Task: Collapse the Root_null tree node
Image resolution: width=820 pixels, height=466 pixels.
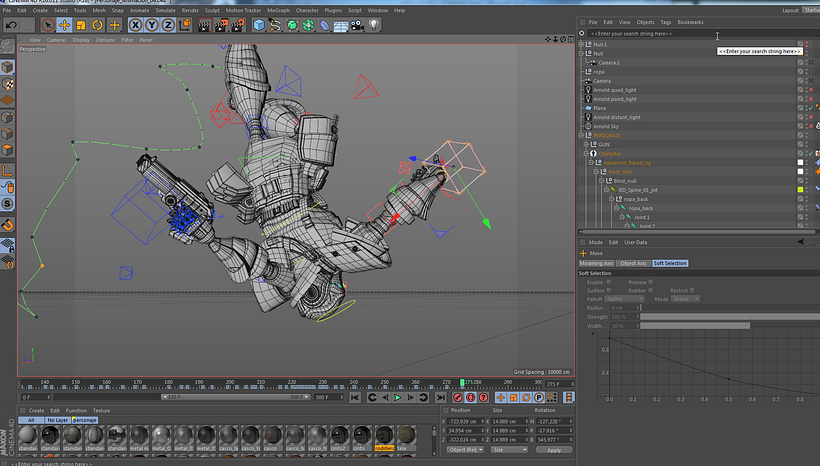Action: [x=597, y=171]
